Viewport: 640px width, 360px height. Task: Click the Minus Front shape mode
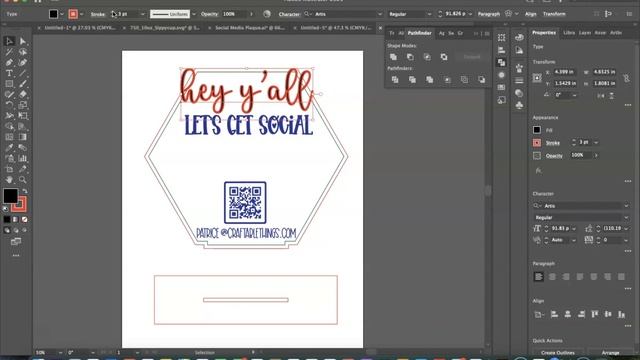coord(410,57)
